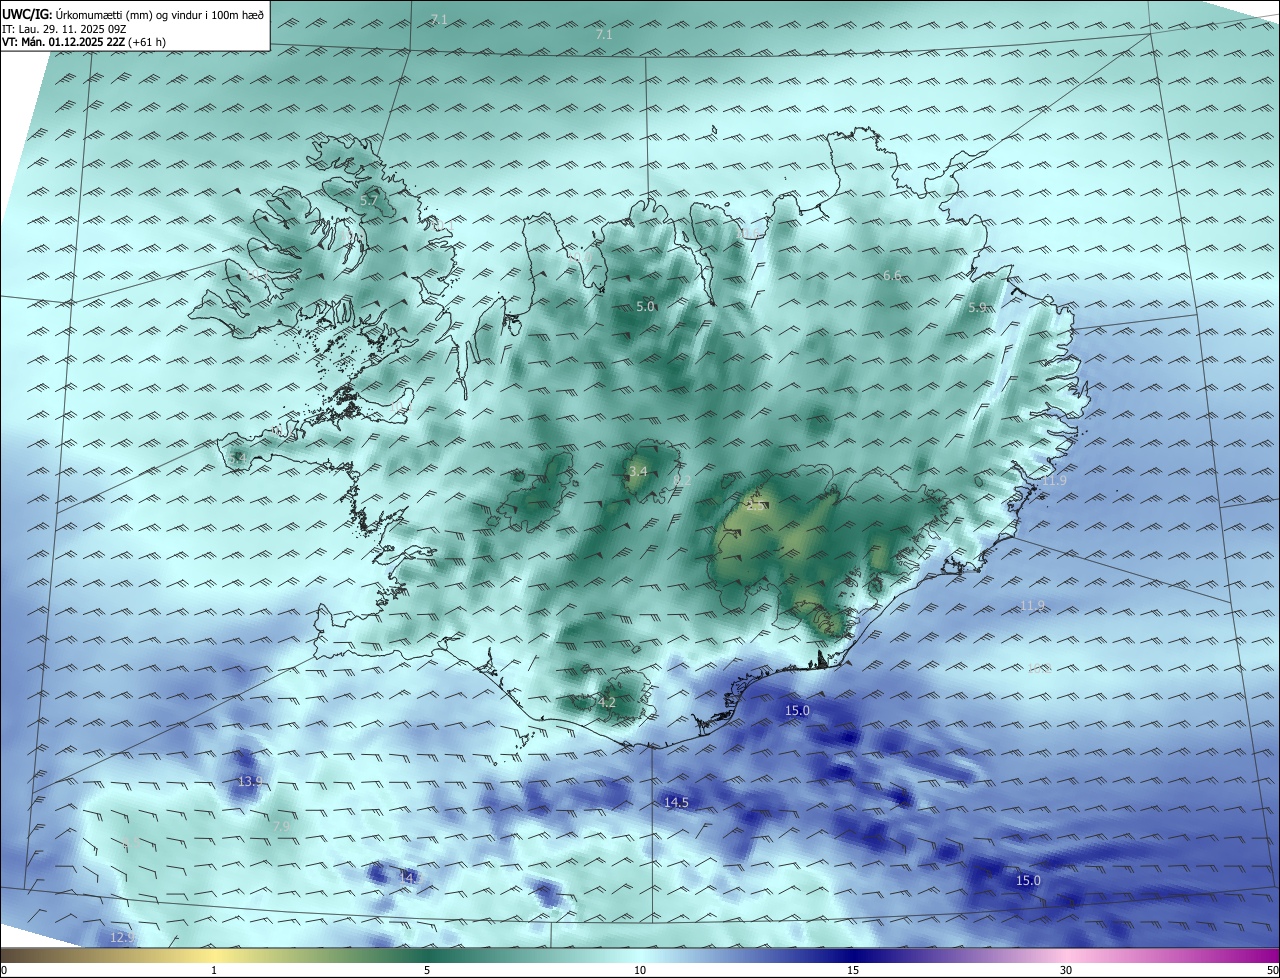Click the colorbar tick label 10
The width and height of the screenshot is (1280, 978).
[x=640, y=970]
